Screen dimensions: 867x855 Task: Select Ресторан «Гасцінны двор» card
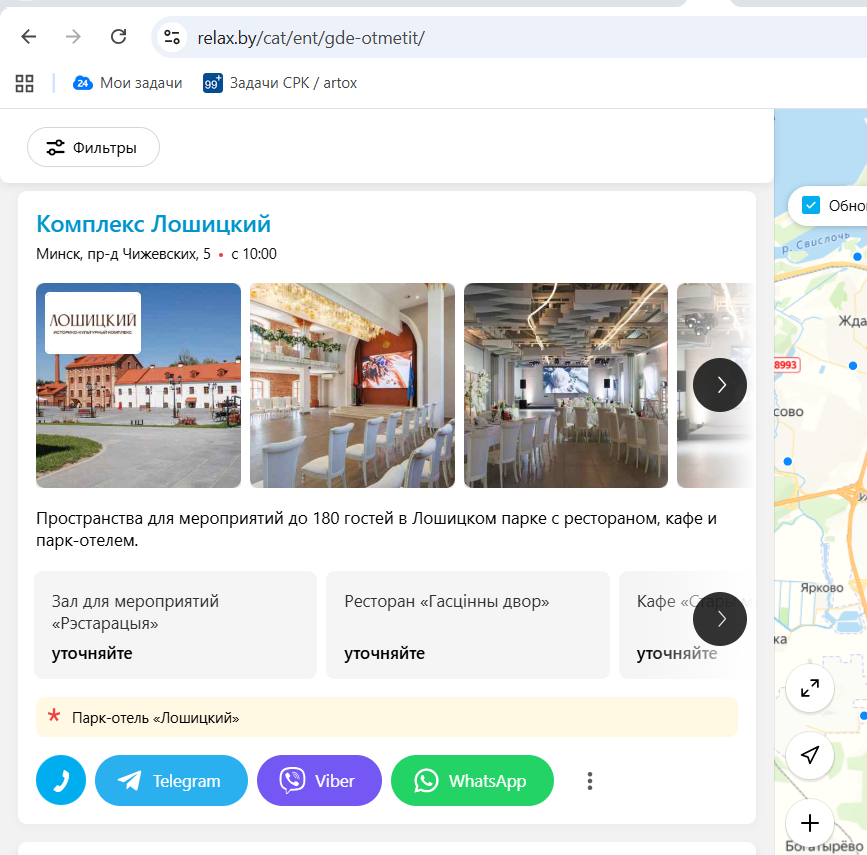[x=468, y=625]
